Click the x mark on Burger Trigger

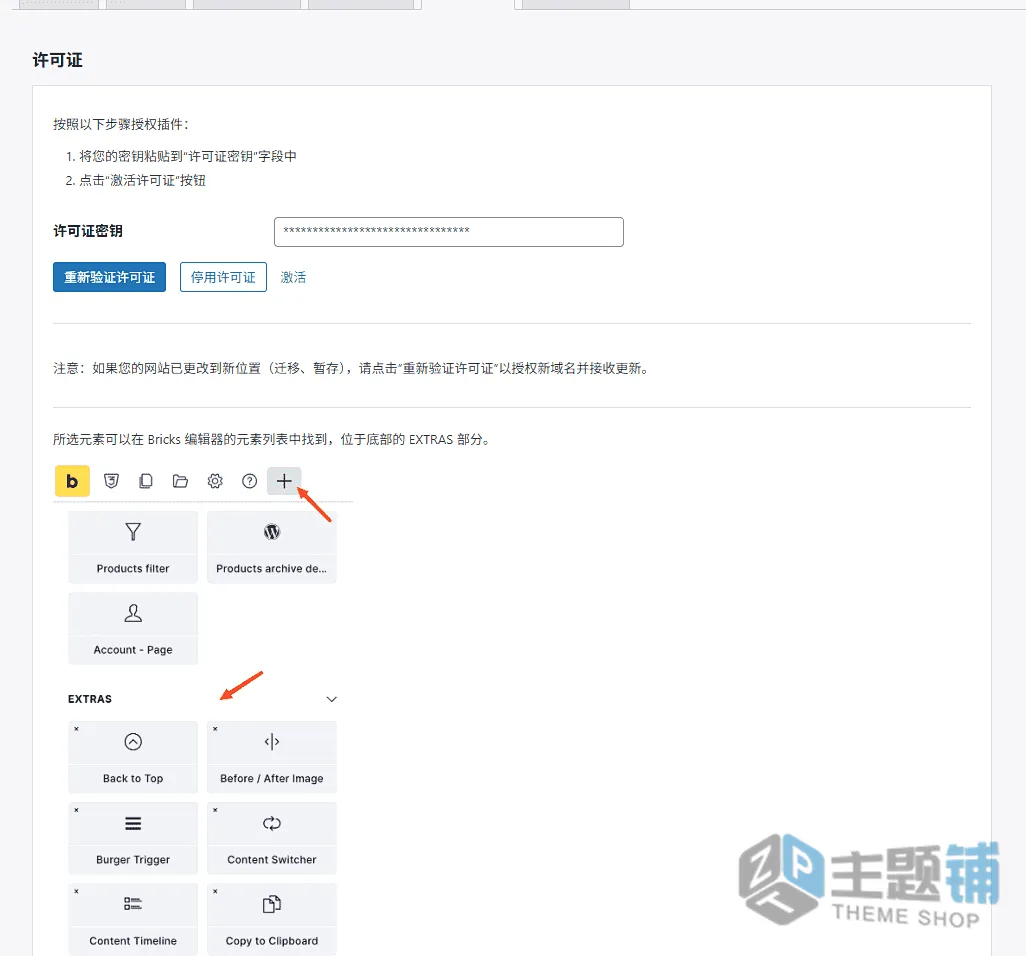[x=77, y=810]
